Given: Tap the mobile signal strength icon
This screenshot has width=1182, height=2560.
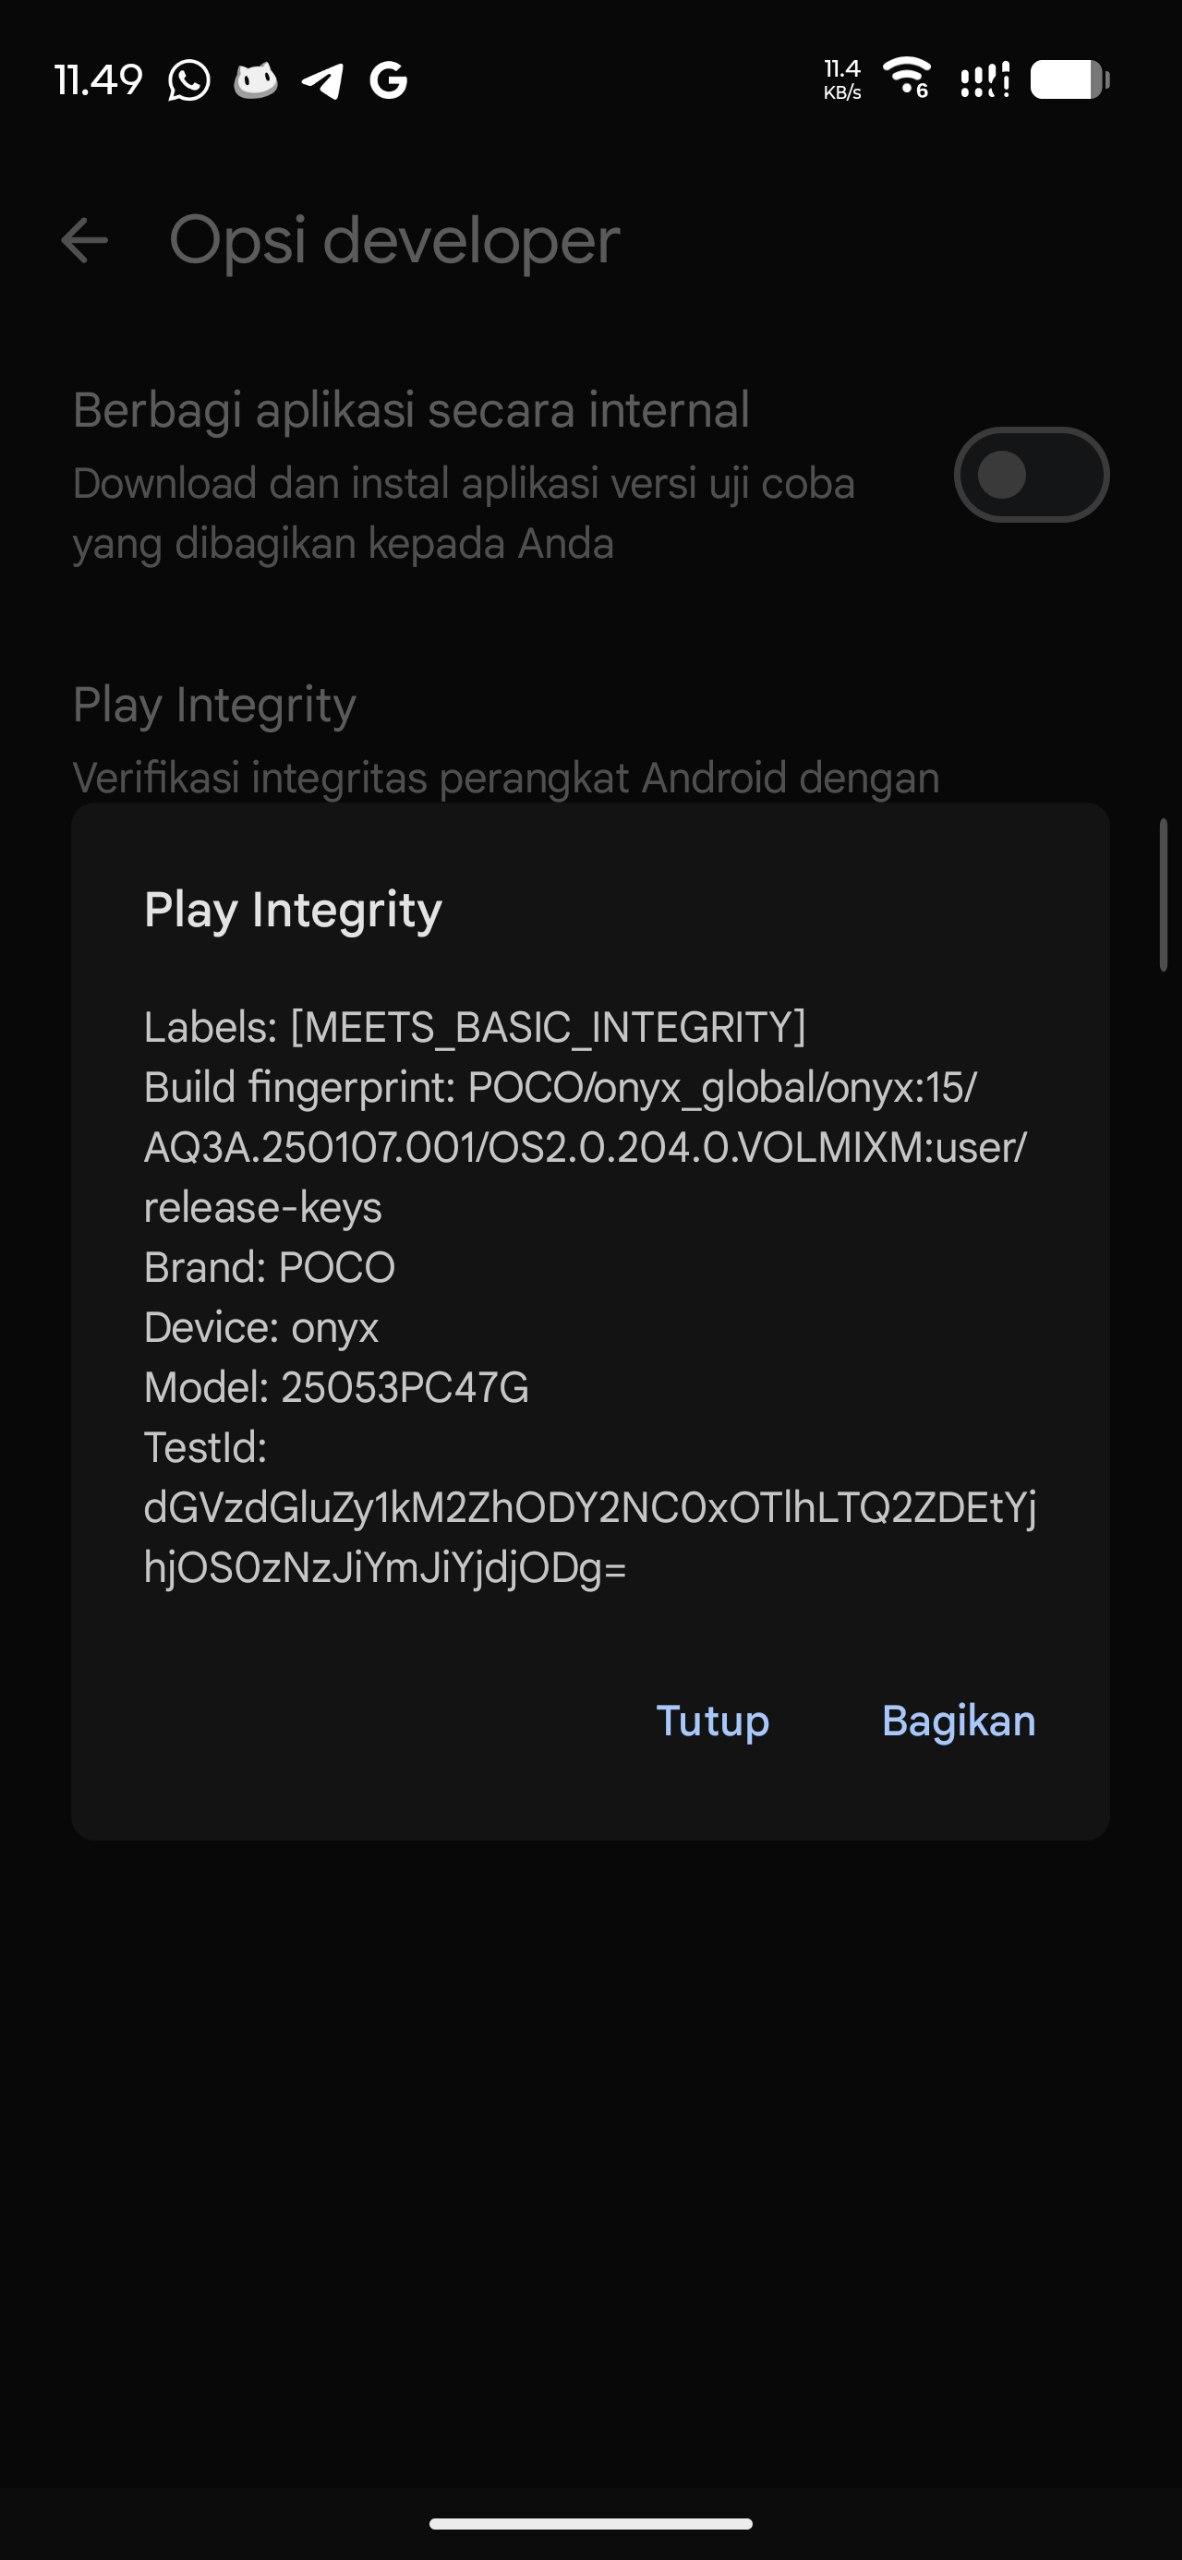Looking at the screenshot, I should point(985,80).
